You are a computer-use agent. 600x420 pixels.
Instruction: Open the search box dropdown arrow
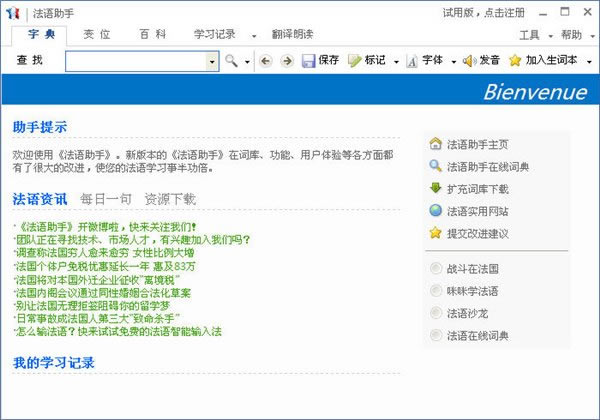click(212, 61)
